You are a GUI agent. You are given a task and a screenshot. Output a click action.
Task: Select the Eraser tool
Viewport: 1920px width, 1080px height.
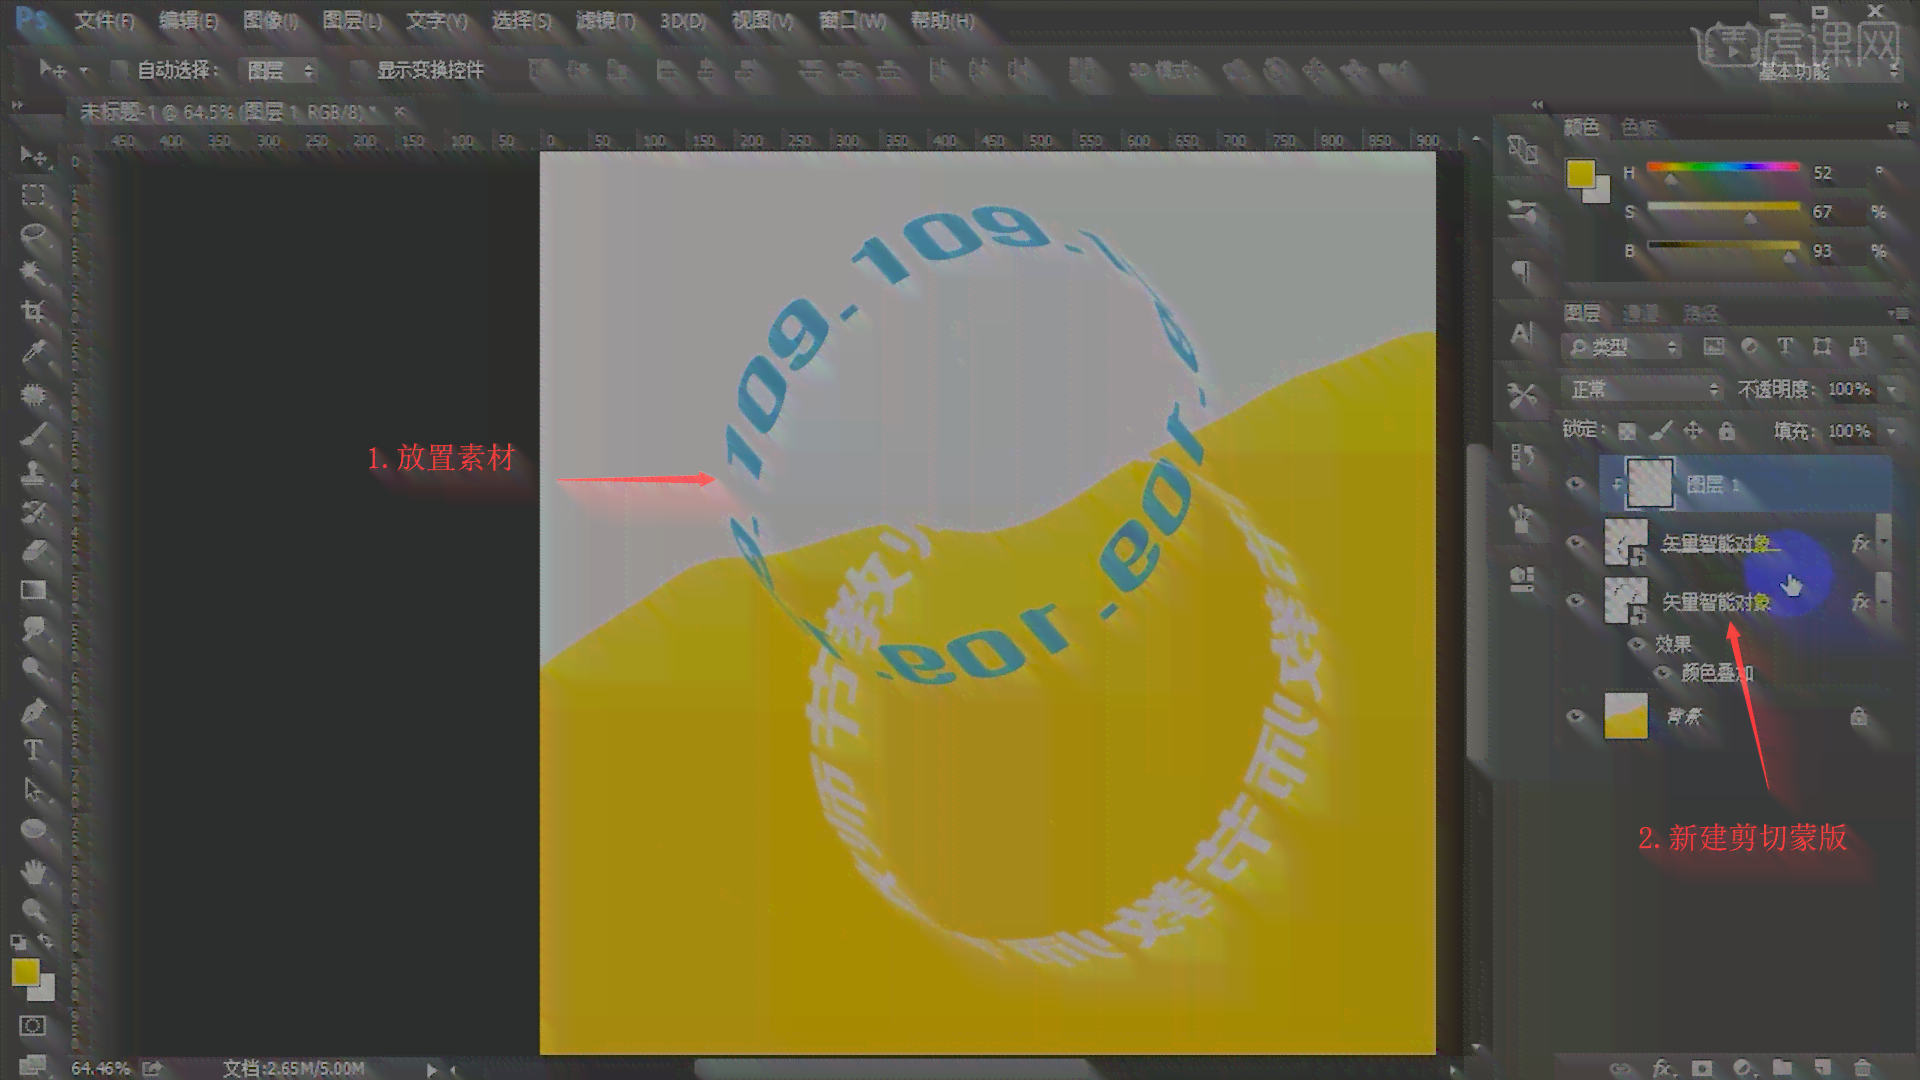[x=33, y=551]
